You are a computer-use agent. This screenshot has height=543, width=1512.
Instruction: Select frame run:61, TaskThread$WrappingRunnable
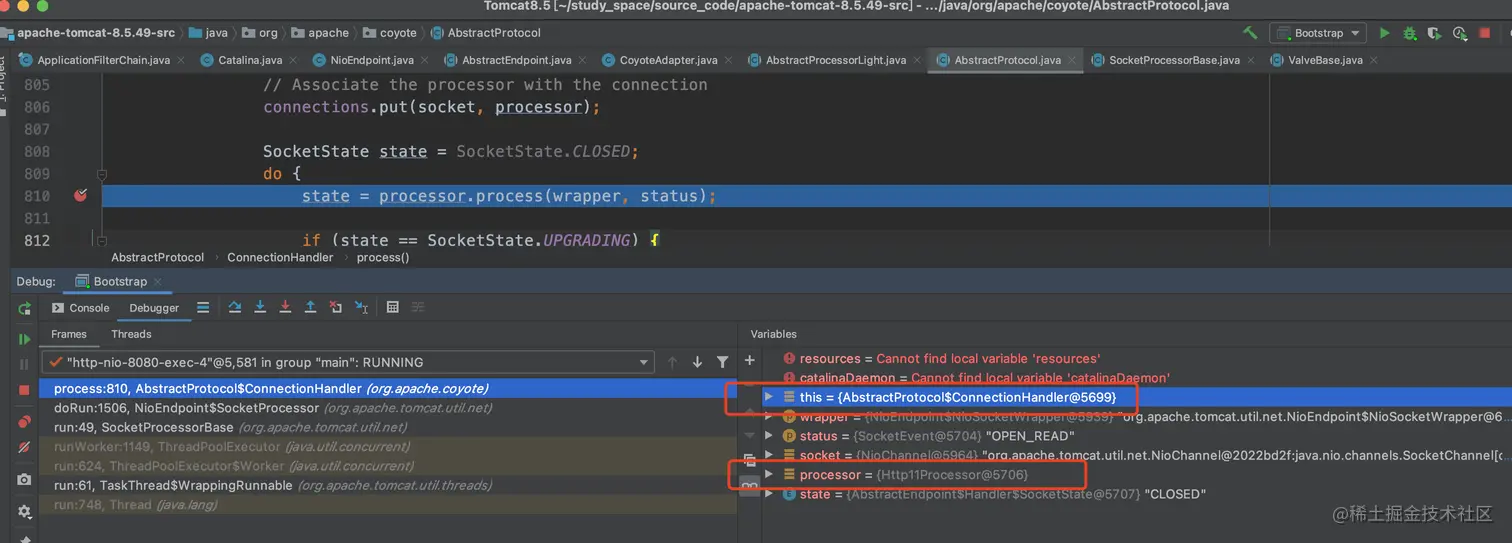(388, 485)
